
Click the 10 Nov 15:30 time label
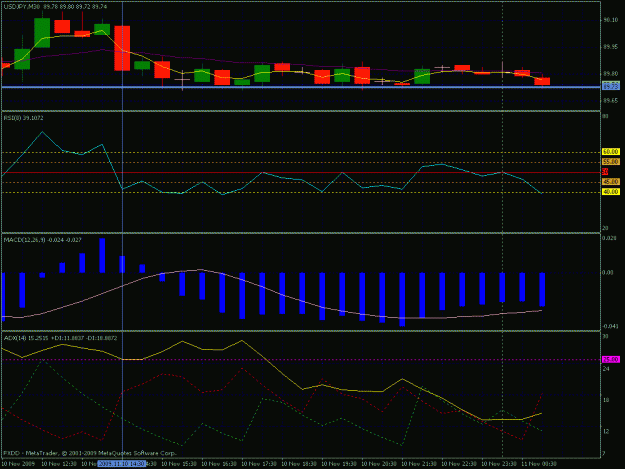(x=179, y=464)
